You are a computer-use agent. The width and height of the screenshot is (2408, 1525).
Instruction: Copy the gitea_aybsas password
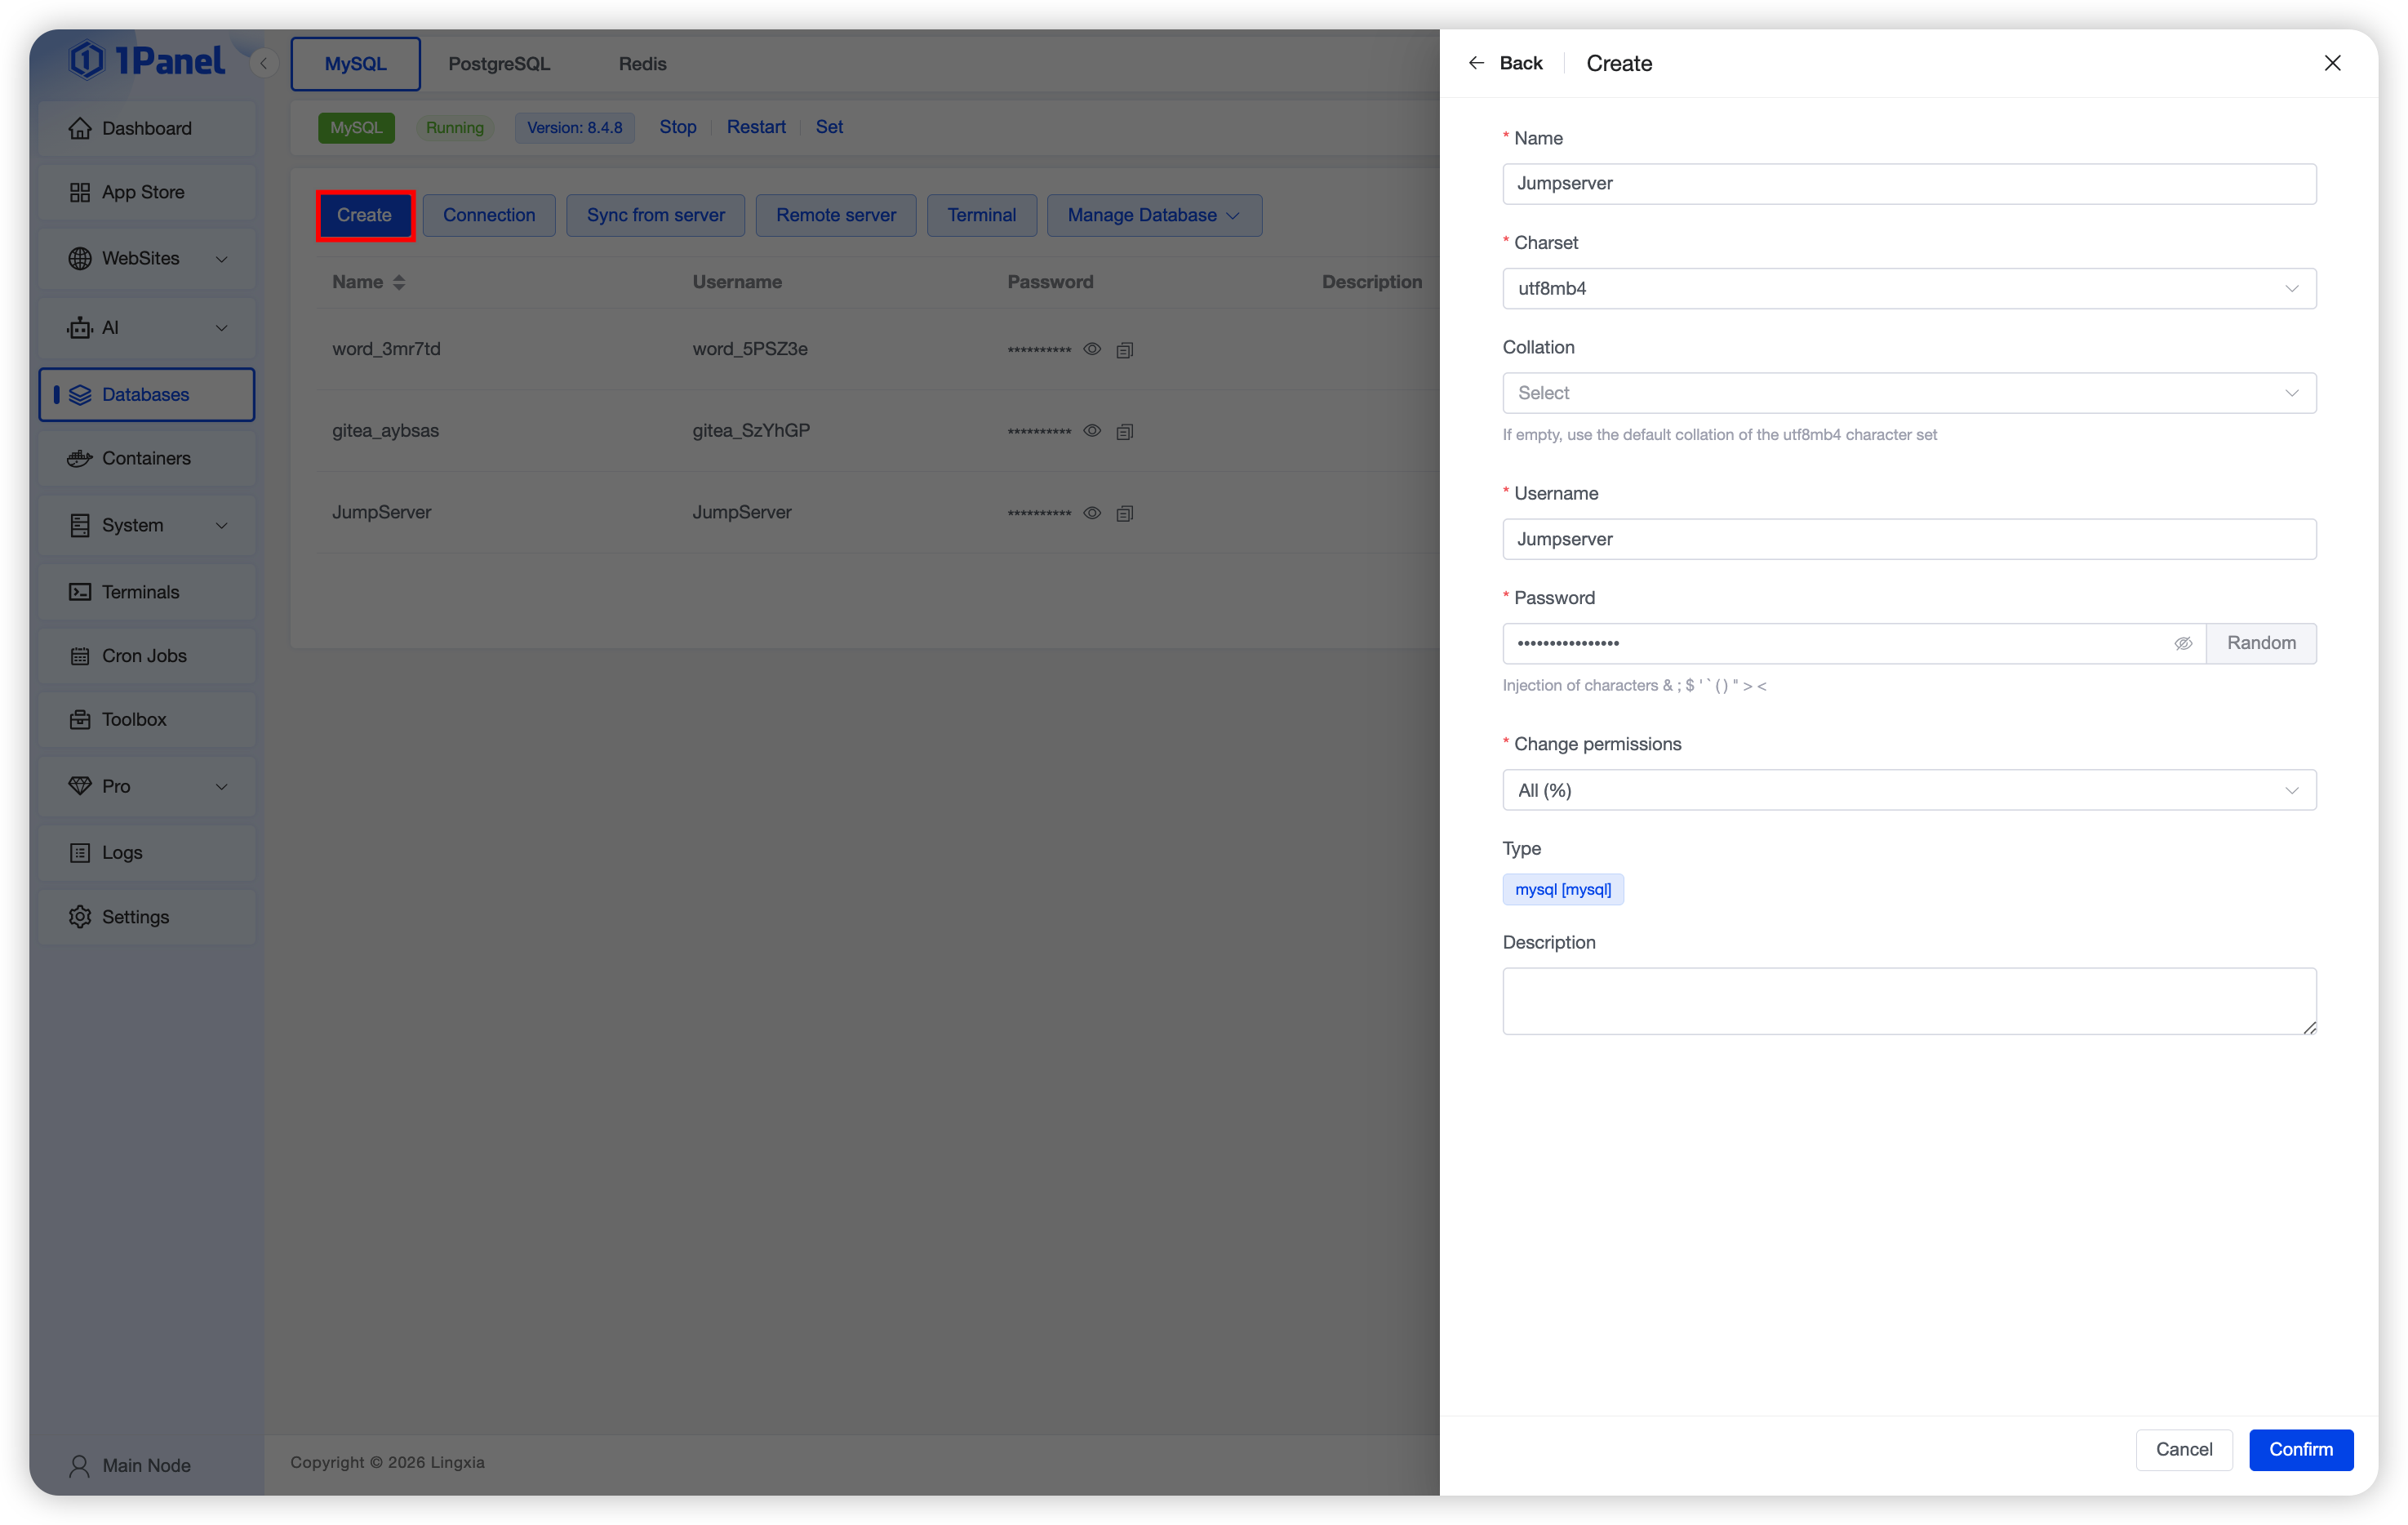tap(1124, 431)
